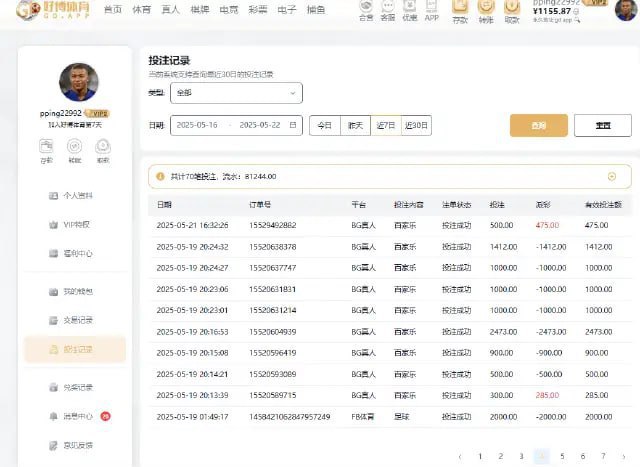
Task: Click the 合营 partnership icon in header
Action: pos(366,10)
